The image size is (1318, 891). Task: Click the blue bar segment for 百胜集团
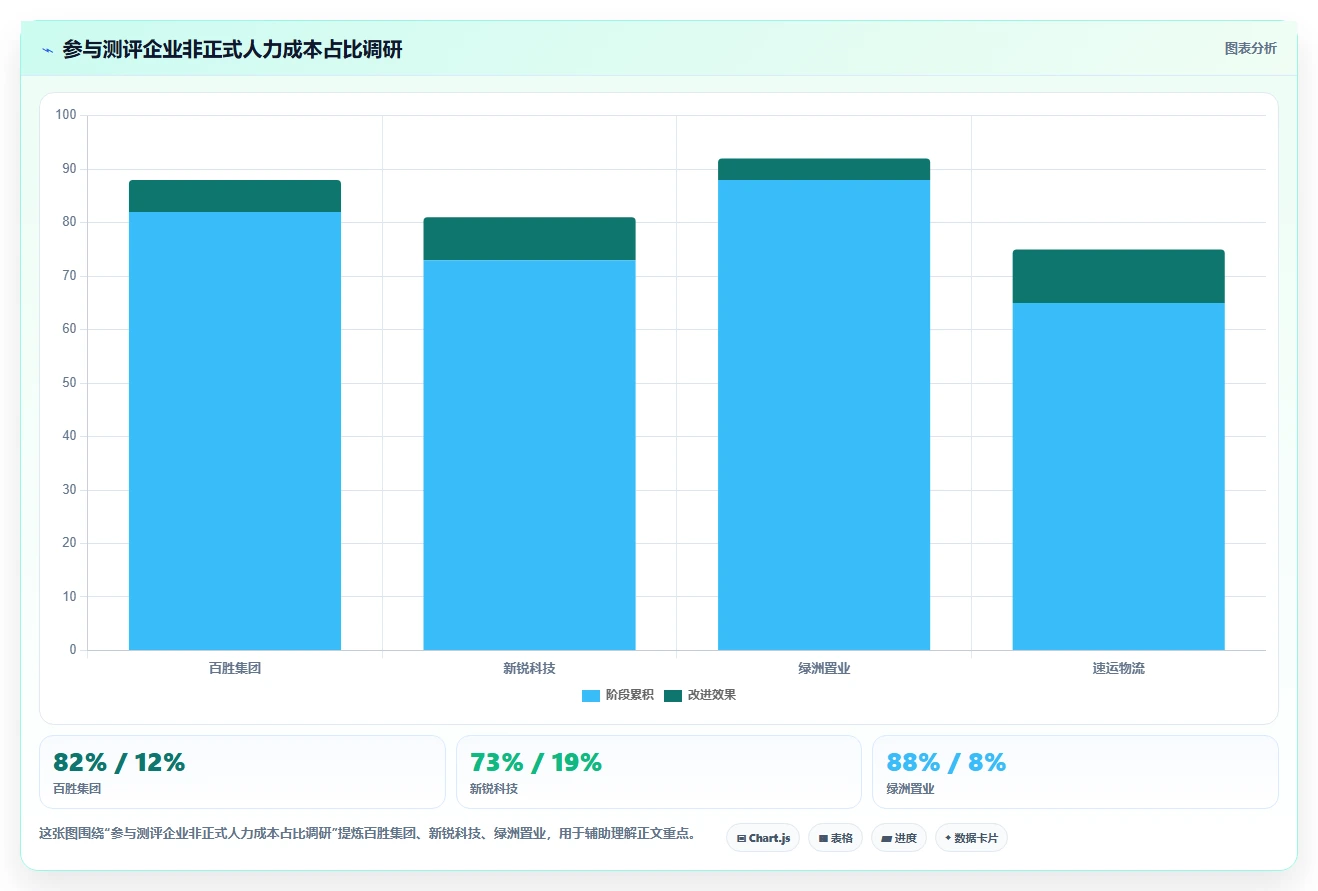coord(235,431)
